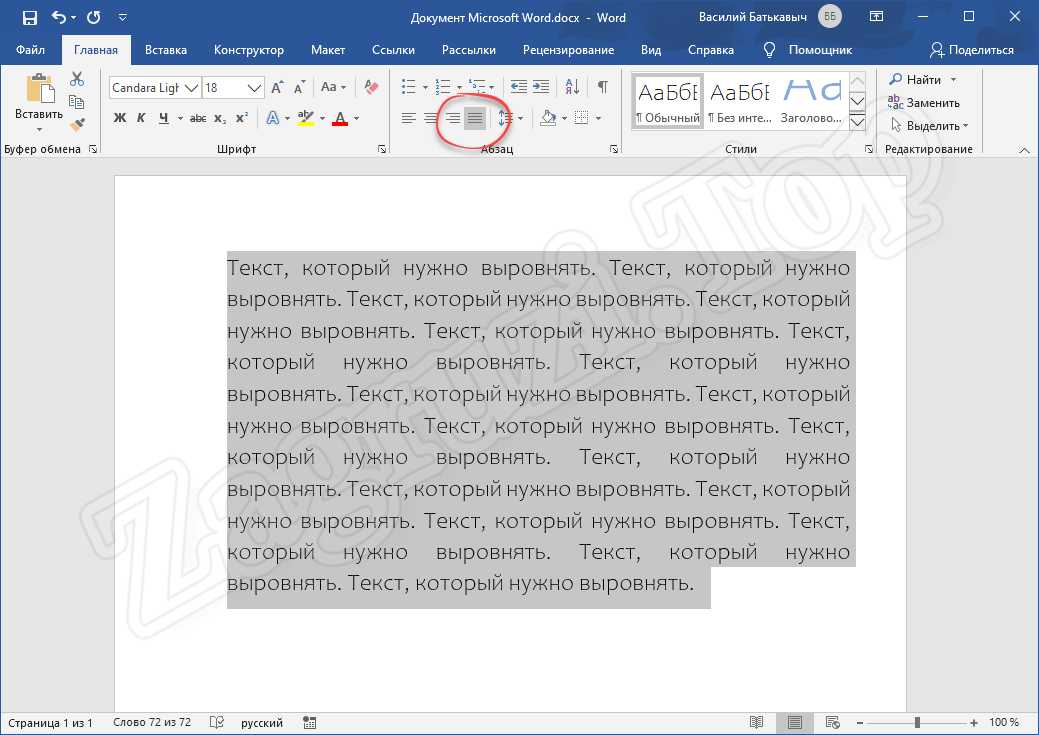This screenshot has width=1039, height=735.
Task: Open the Paragraph dialog launcher
Action: [614, 150]
